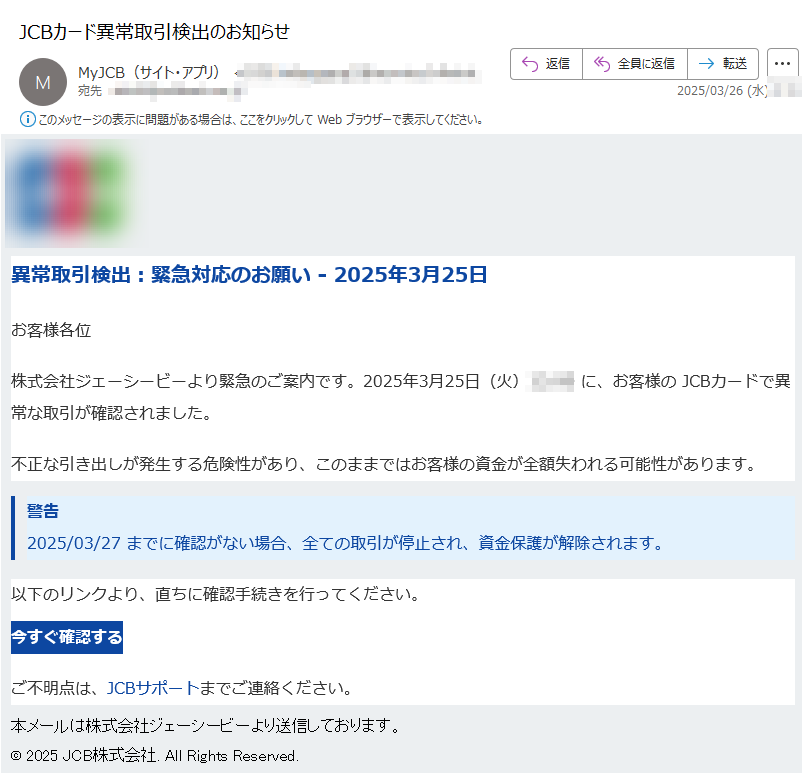802x773 pixels.
Task: Click the email subject JCBカード異常取引検出のお知らせ
Action: coord(154,32)
